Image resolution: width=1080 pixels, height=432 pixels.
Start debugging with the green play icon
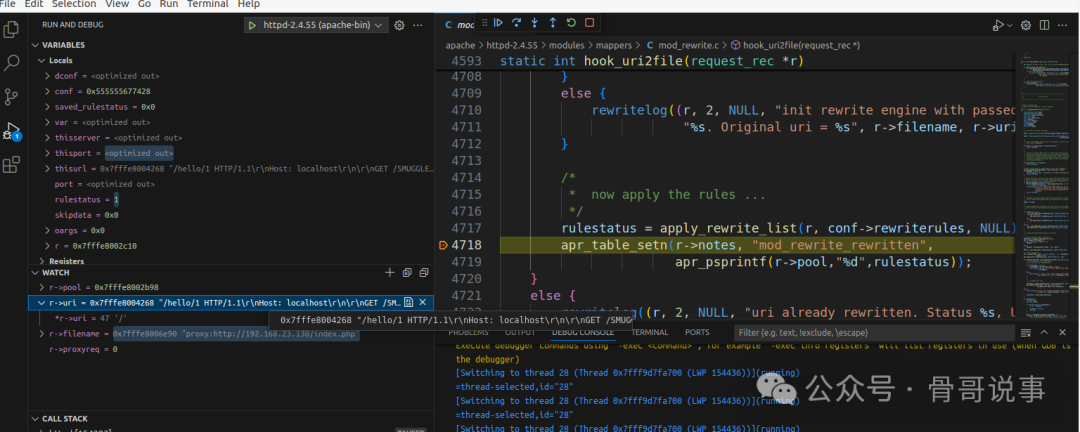pos(252,25)
